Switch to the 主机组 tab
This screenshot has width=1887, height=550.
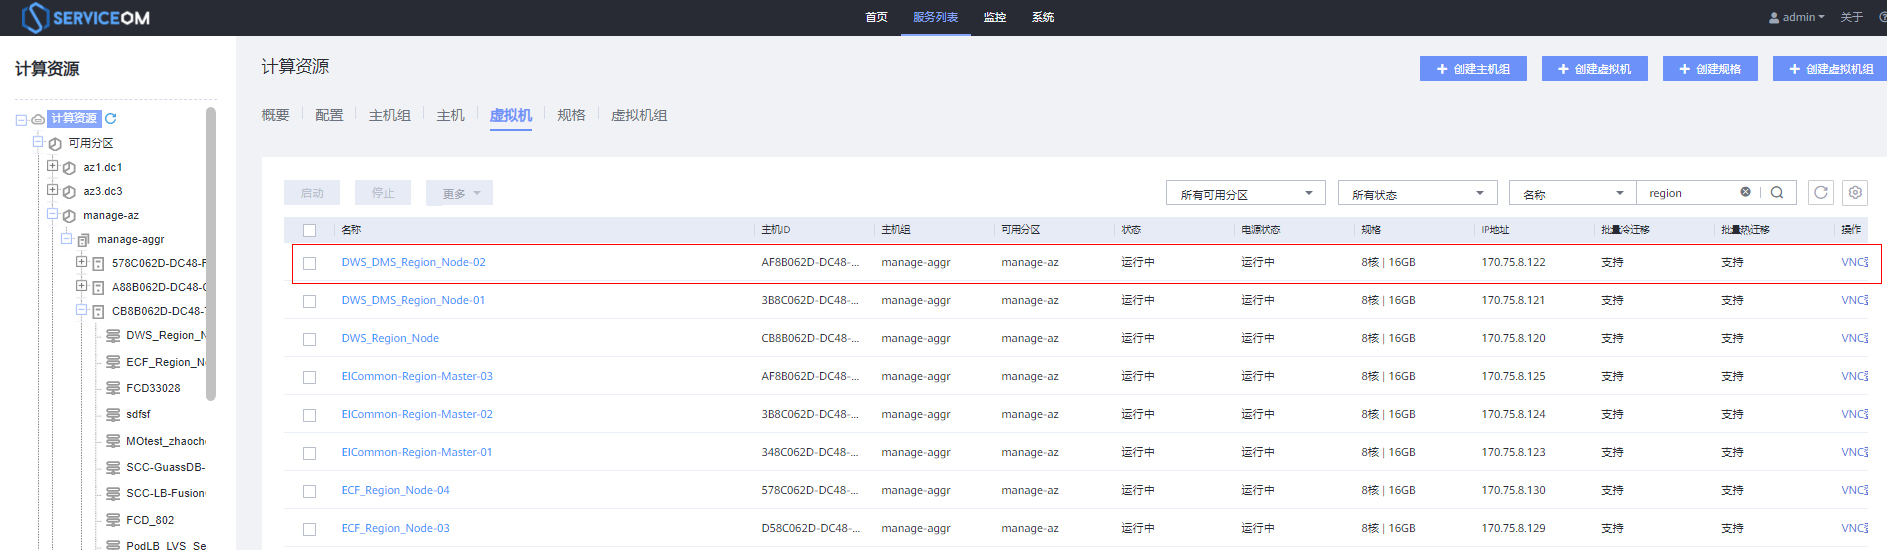click(x=390, y=115)
